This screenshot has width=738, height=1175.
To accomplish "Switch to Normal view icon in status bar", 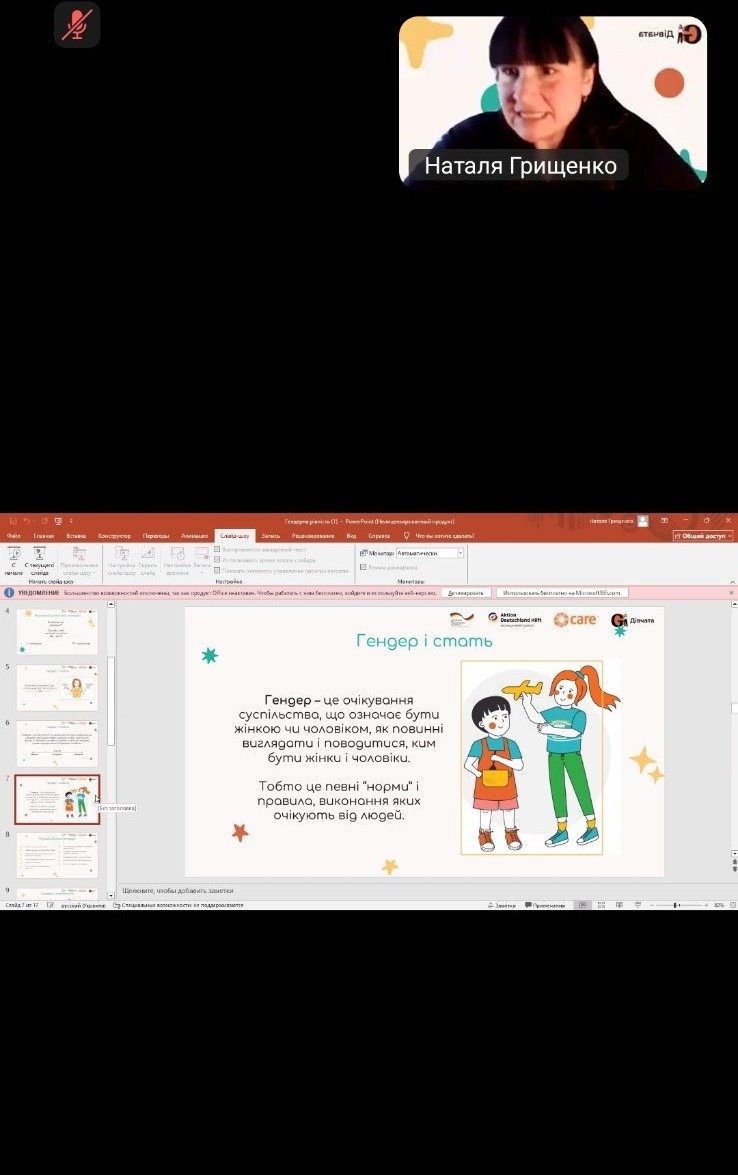I will [582, 905].
